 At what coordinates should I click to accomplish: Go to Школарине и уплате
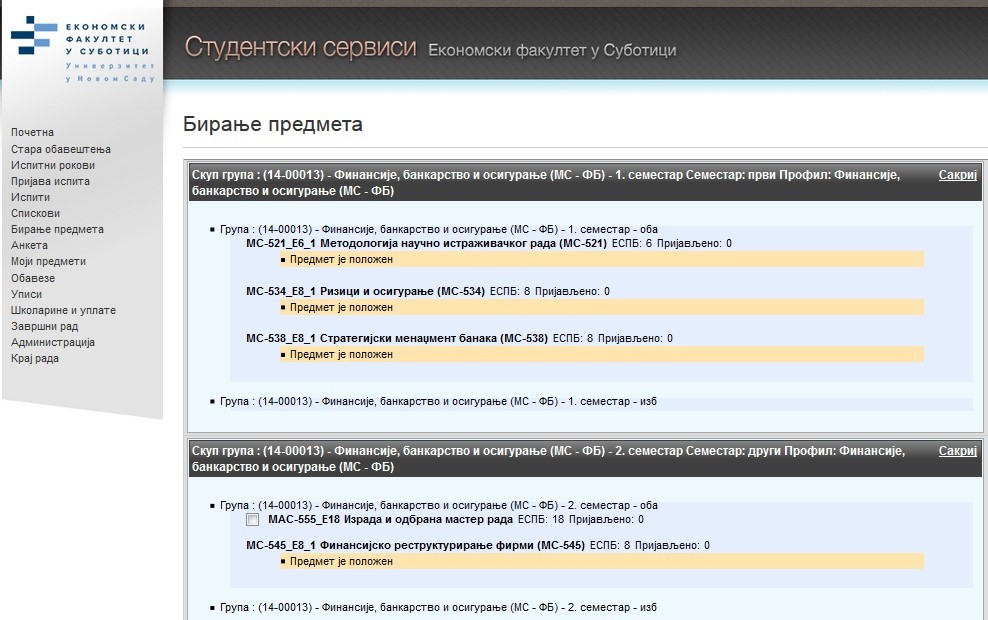[63, 310]
